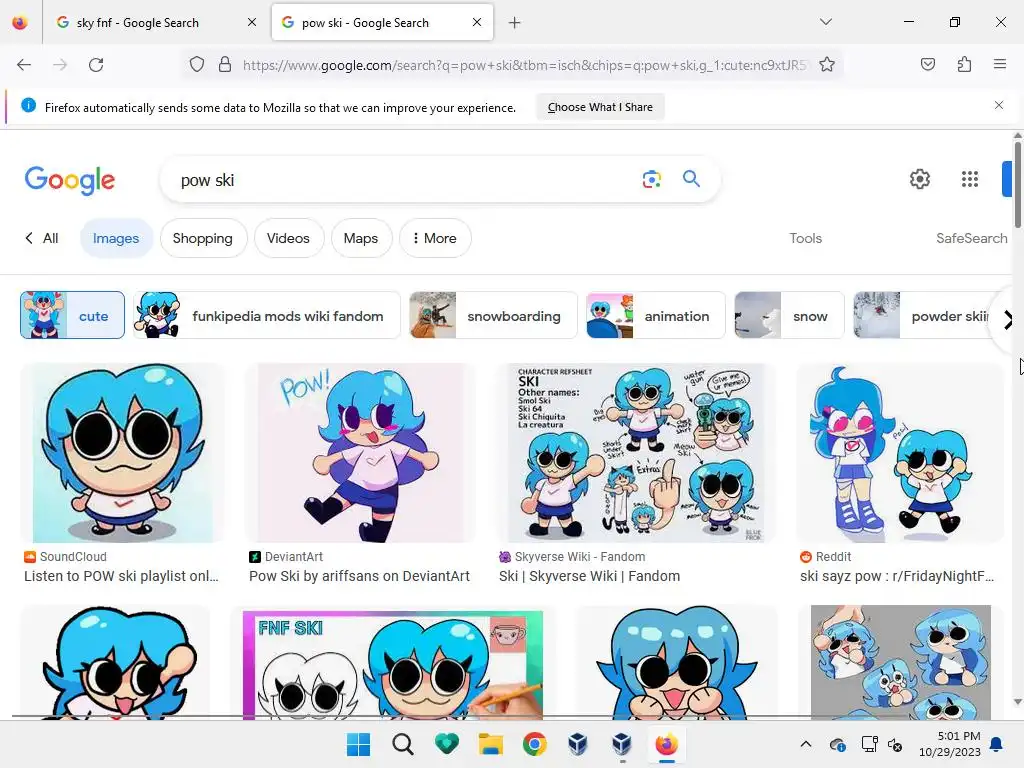Select the 'snow' suggestion chip
Image resolution: width=1024 pixels, height=768 pixels.
point(789,315)
